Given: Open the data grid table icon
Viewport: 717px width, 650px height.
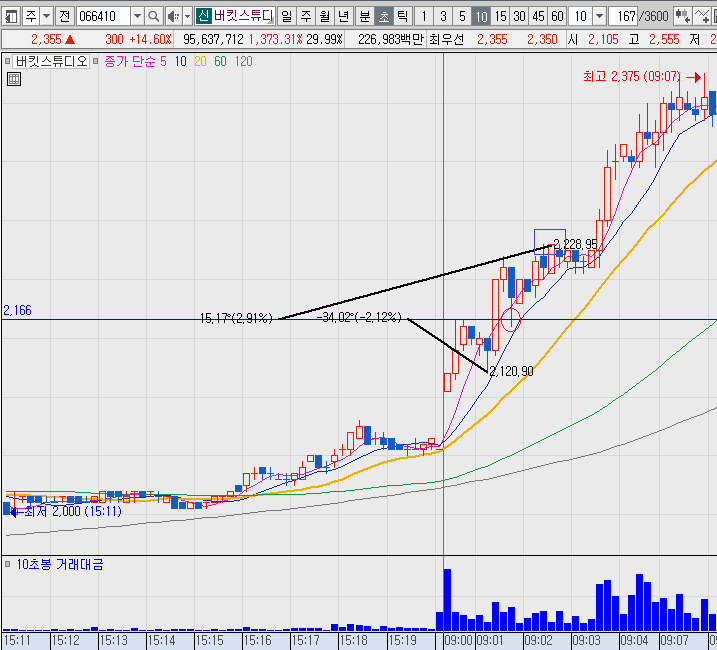Looking at the screenshot, I should [14, 79].
